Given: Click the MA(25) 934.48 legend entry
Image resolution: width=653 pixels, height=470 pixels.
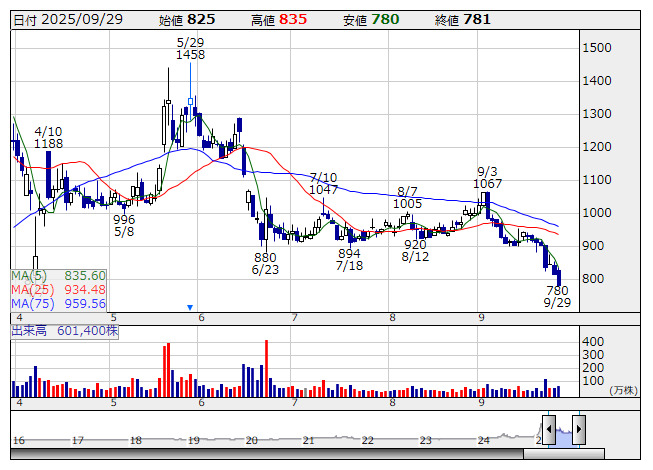Looking at the screenshot, I should 58,289.
